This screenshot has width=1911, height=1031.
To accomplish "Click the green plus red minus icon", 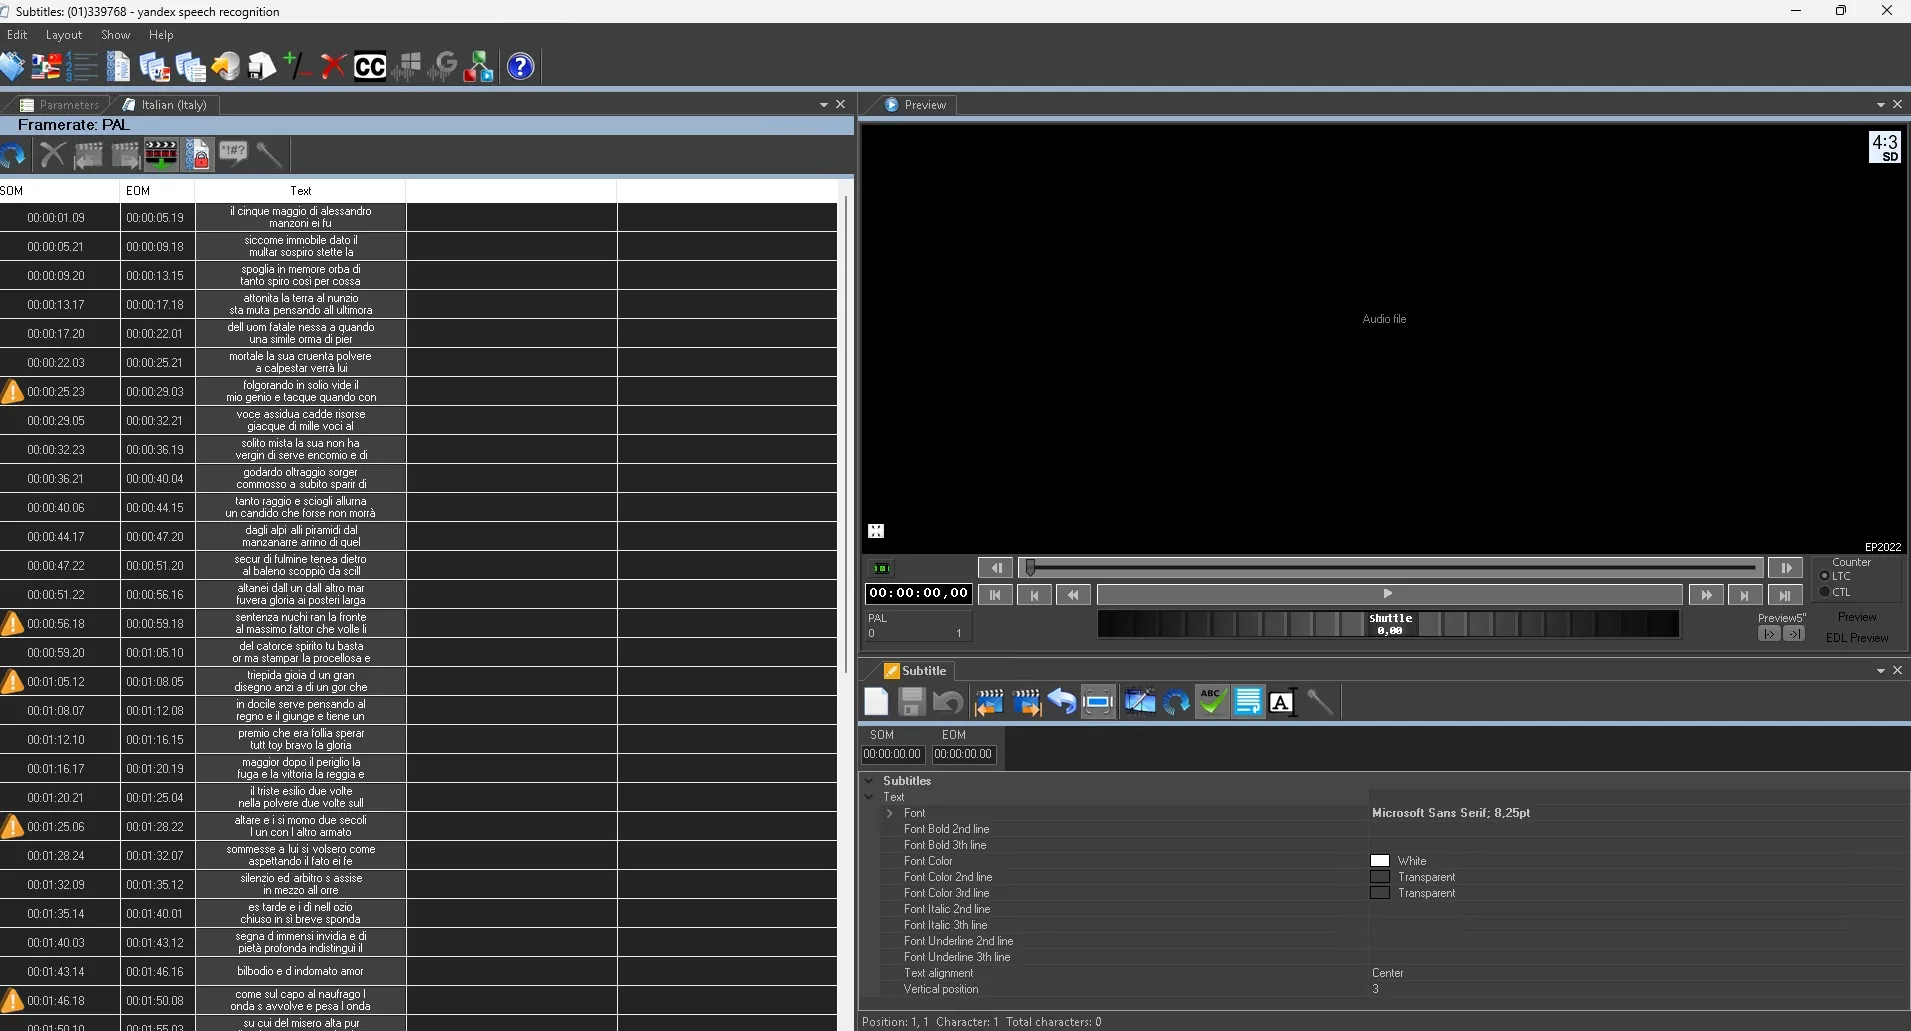I will pyautogui.click(x=297, y=67).
